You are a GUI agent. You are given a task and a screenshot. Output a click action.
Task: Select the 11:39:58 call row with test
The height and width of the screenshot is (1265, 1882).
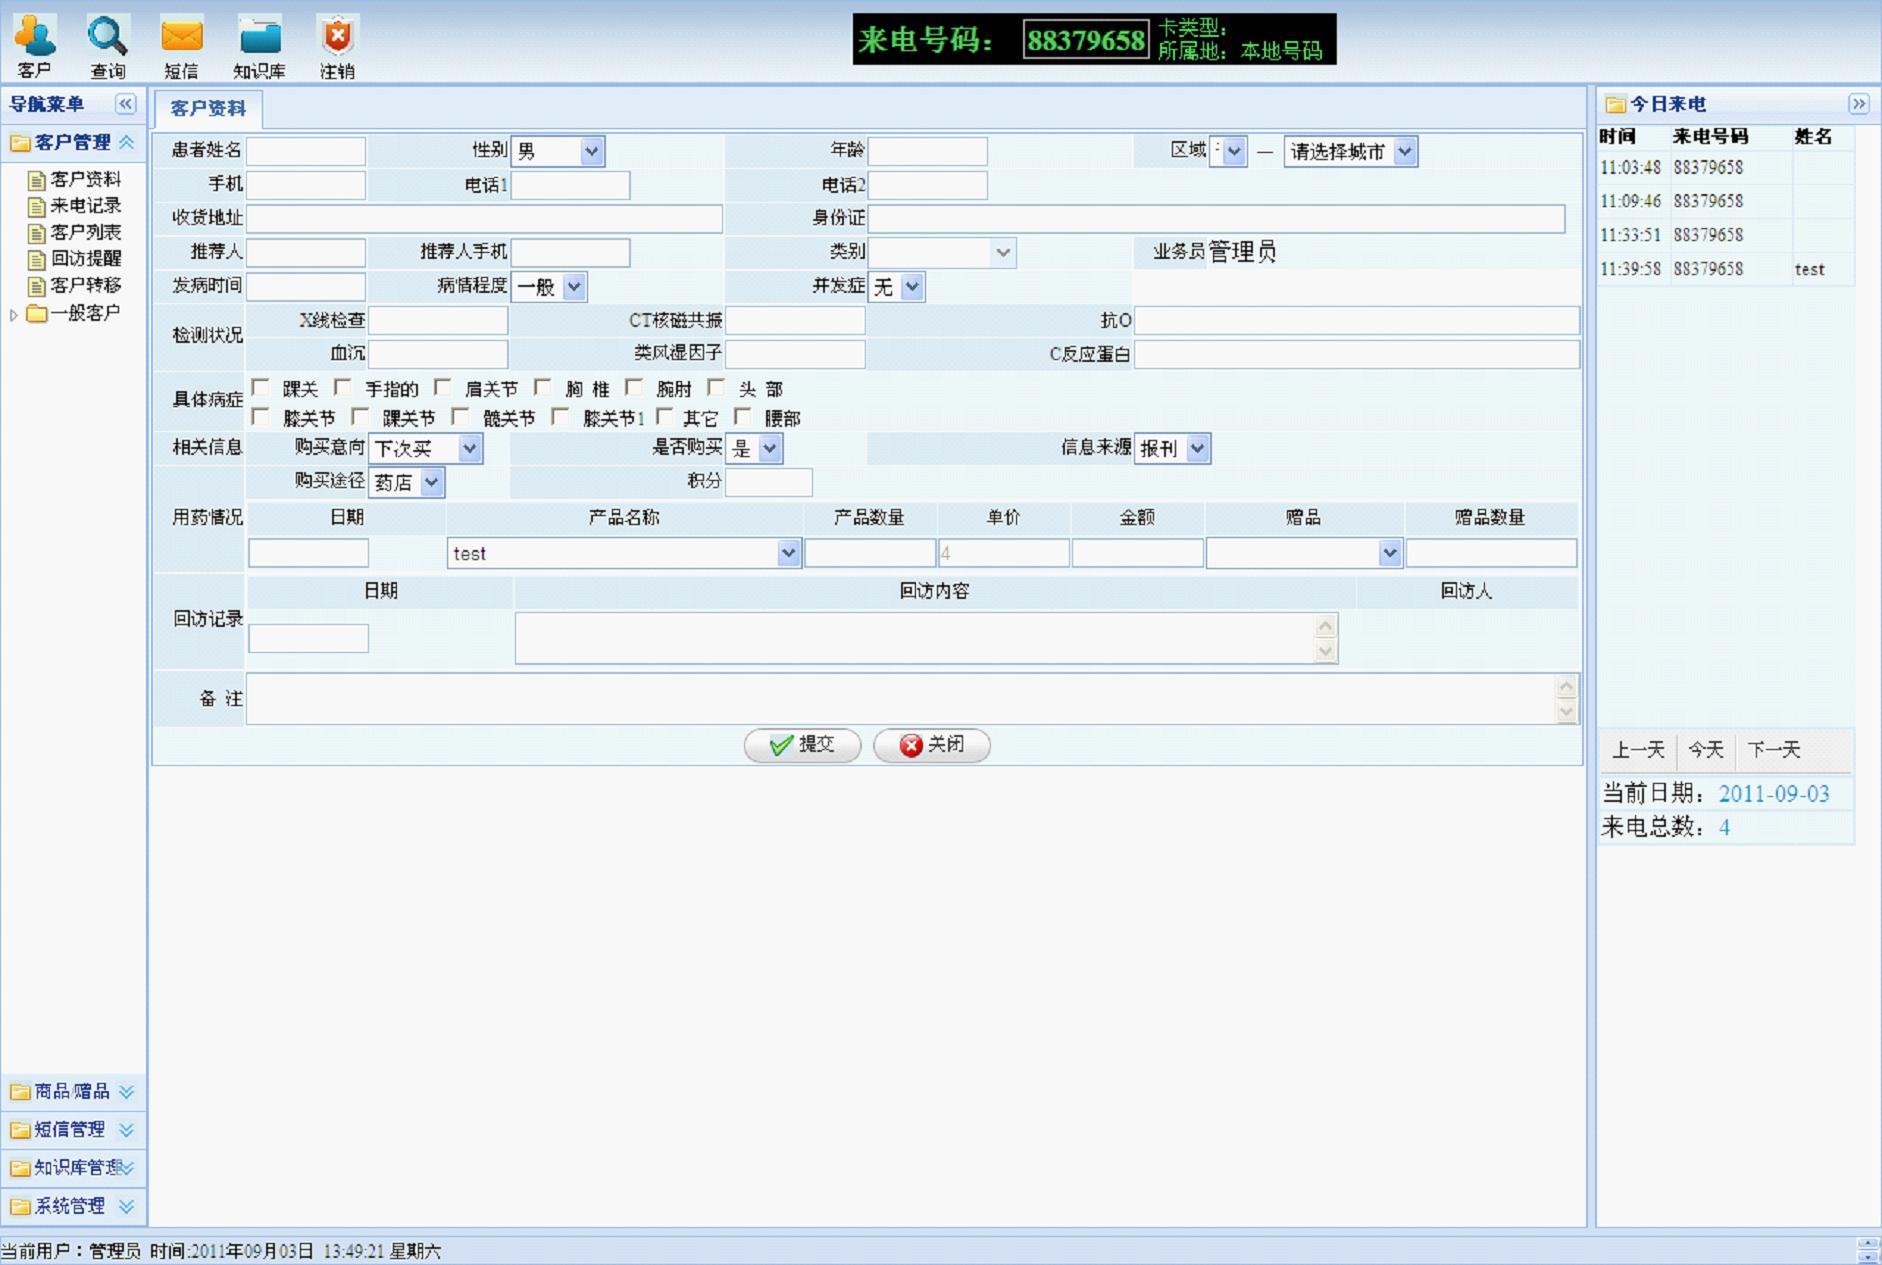(x=1726, y=269)
